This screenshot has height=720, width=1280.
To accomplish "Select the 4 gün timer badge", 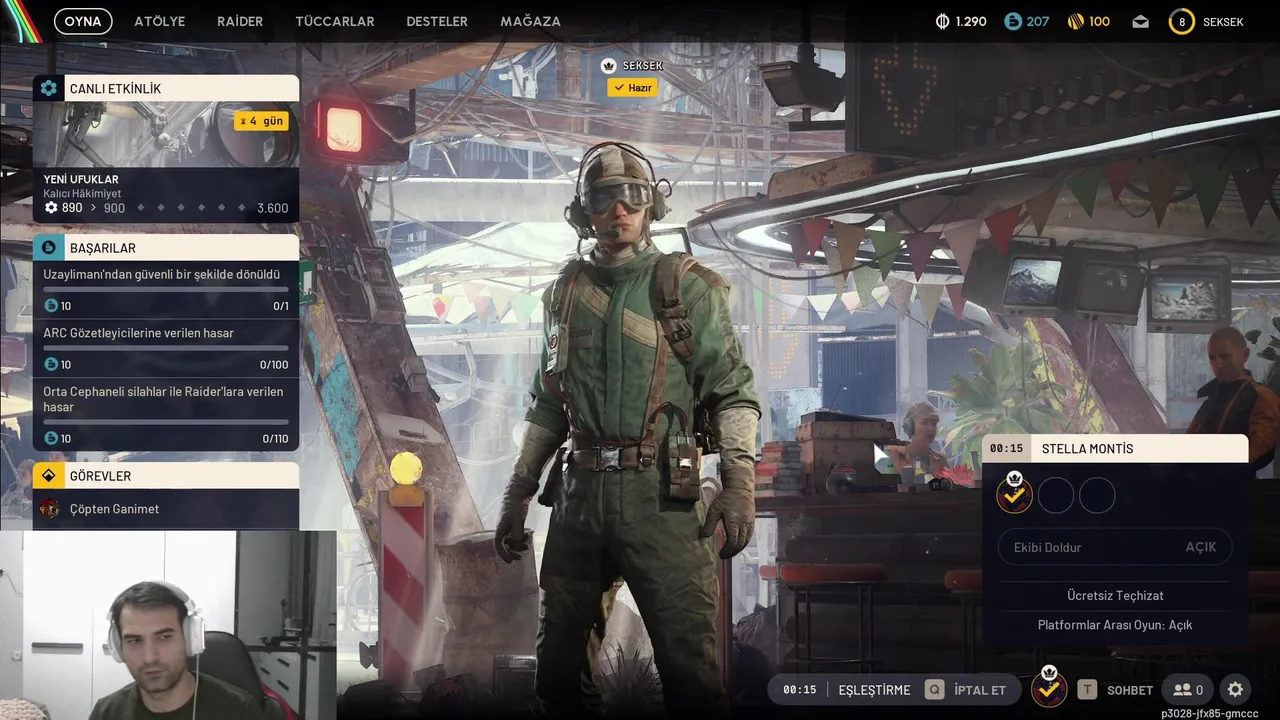I will click(261, 121).
